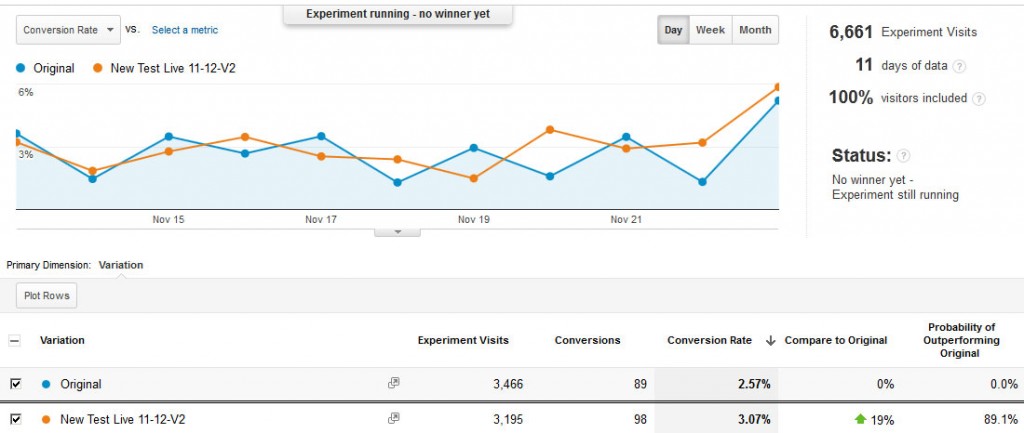Select the Variation primary dimension

point(121,265)
